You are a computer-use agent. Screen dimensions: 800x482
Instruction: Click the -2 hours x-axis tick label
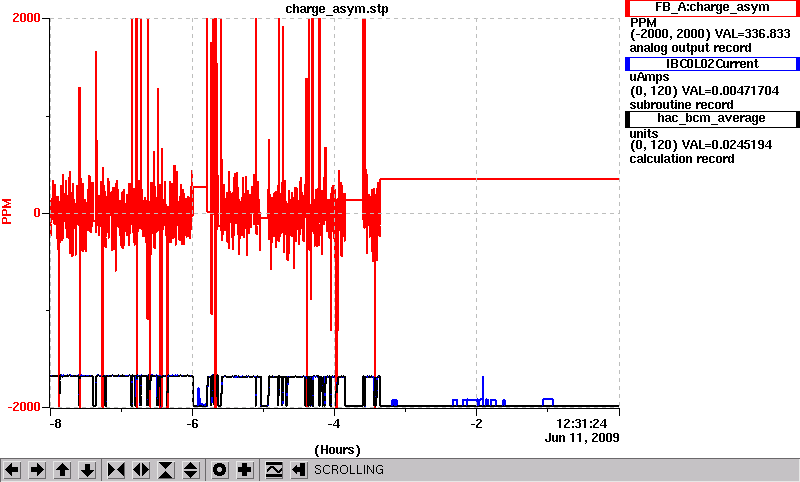[476, 424]
